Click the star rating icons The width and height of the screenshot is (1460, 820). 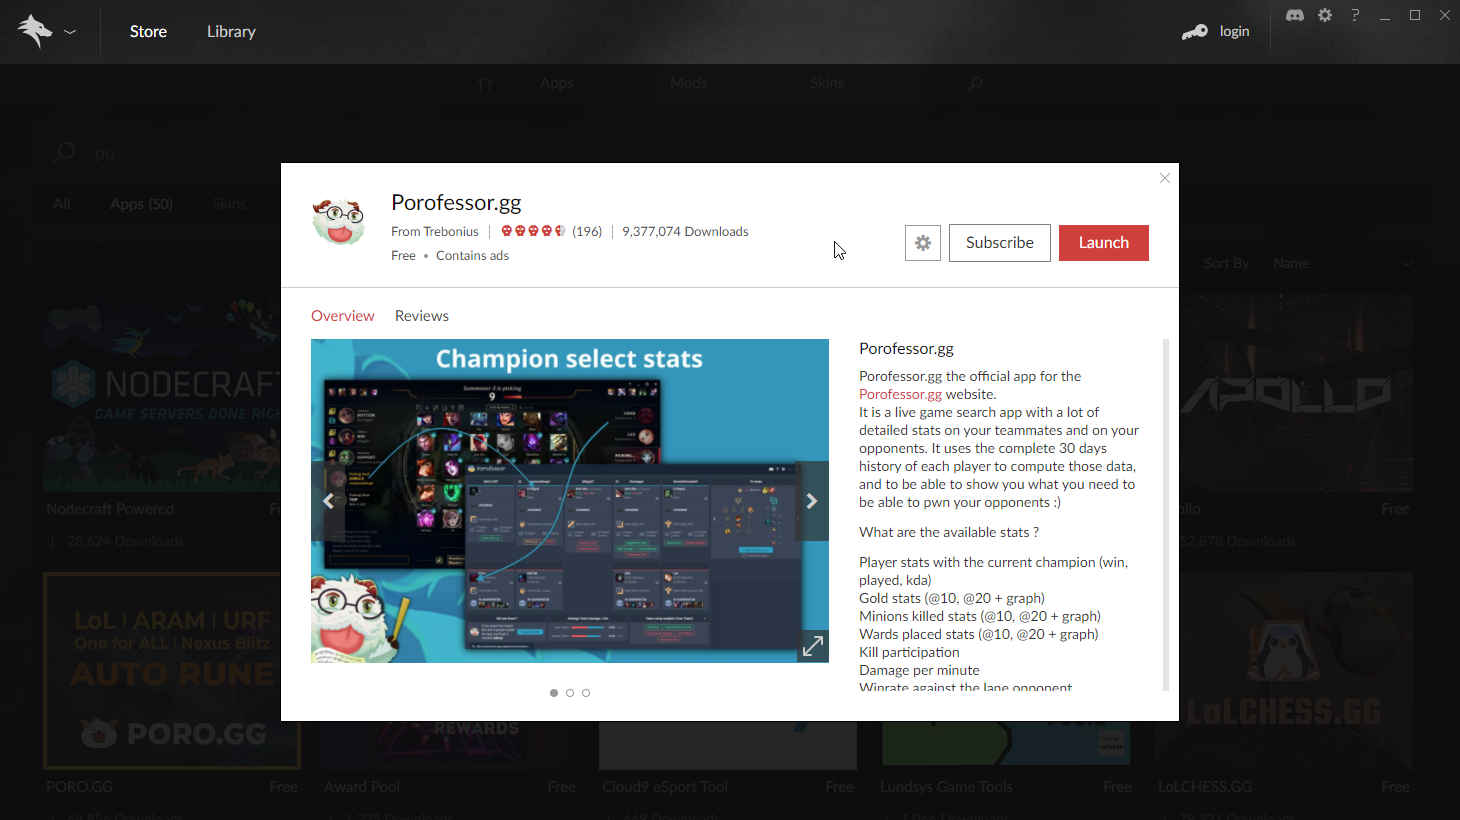coord(533,231)
